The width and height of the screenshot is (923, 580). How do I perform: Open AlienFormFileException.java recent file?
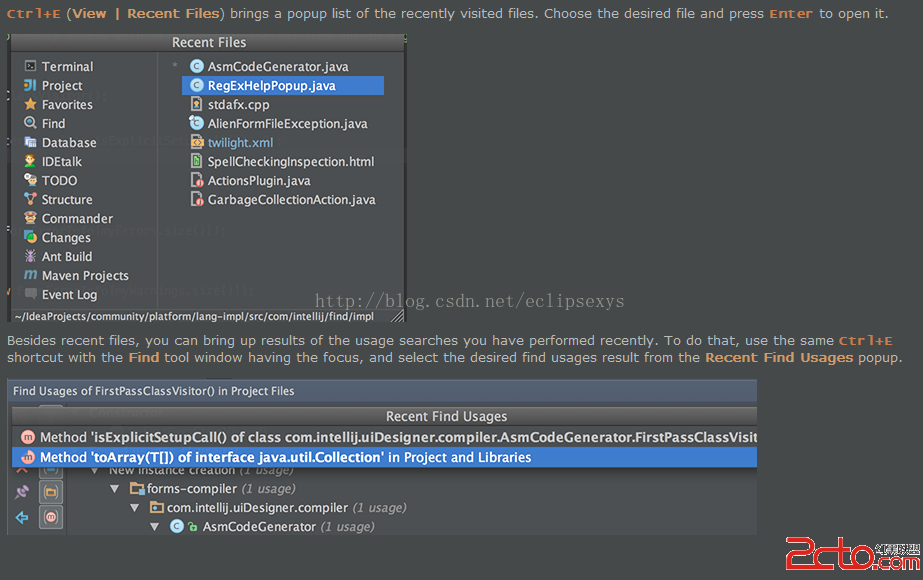278,124
